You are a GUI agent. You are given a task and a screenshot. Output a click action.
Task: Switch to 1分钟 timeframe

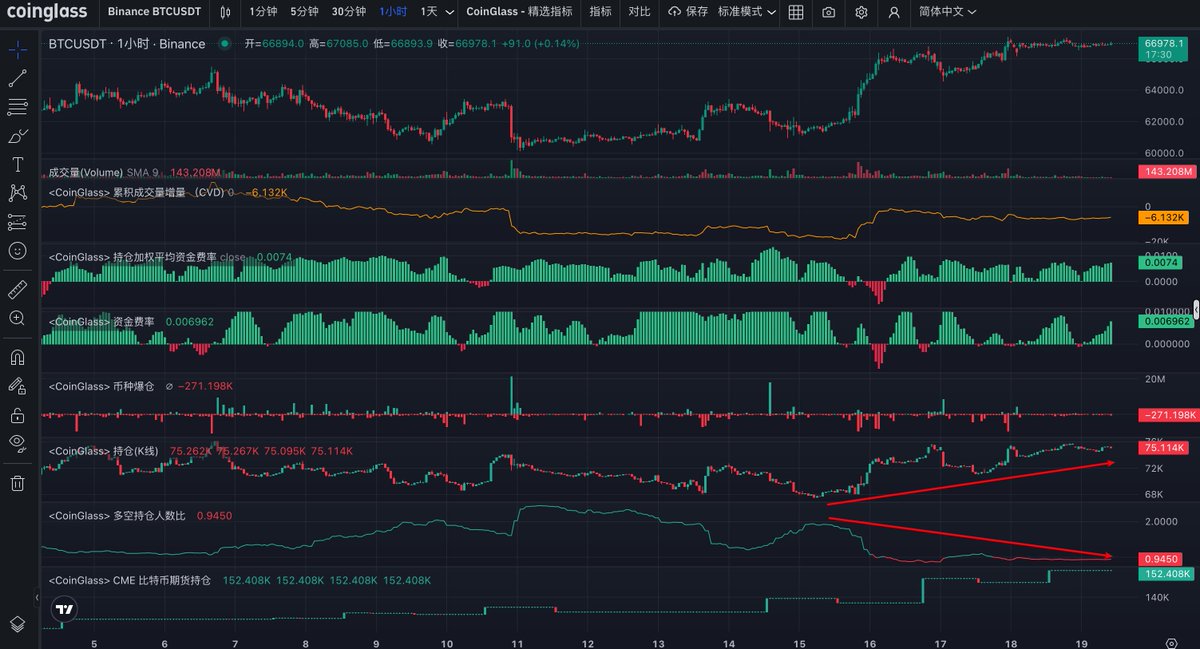(x=263, y=12)
